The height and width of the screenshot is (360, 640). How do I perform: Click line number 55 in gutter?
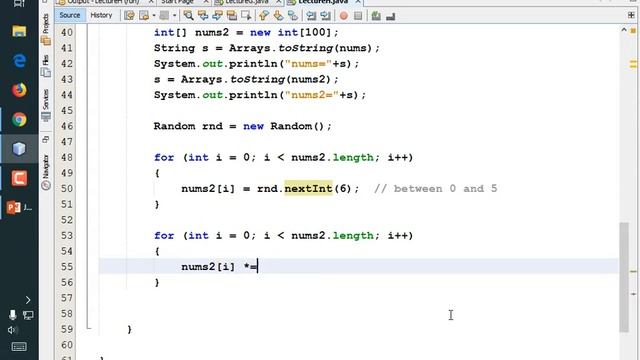(x=67, y=267)
